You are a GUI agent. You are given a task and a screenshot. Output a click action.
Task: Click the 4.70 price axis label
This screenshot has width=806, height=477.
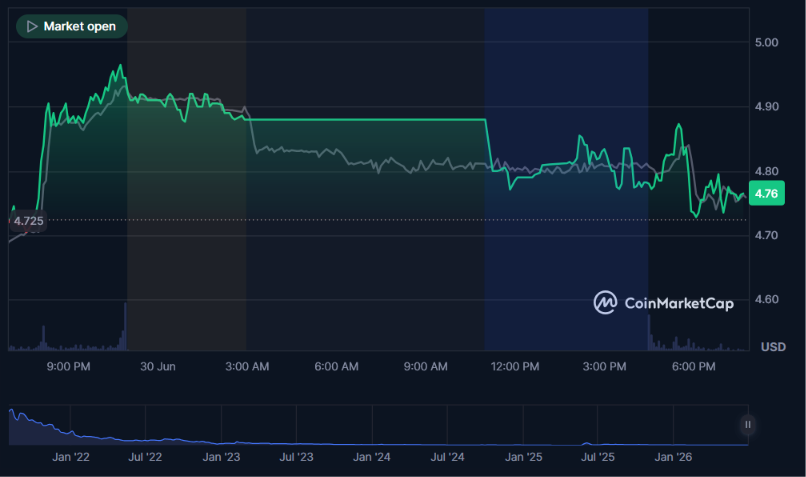click(766, 235)
